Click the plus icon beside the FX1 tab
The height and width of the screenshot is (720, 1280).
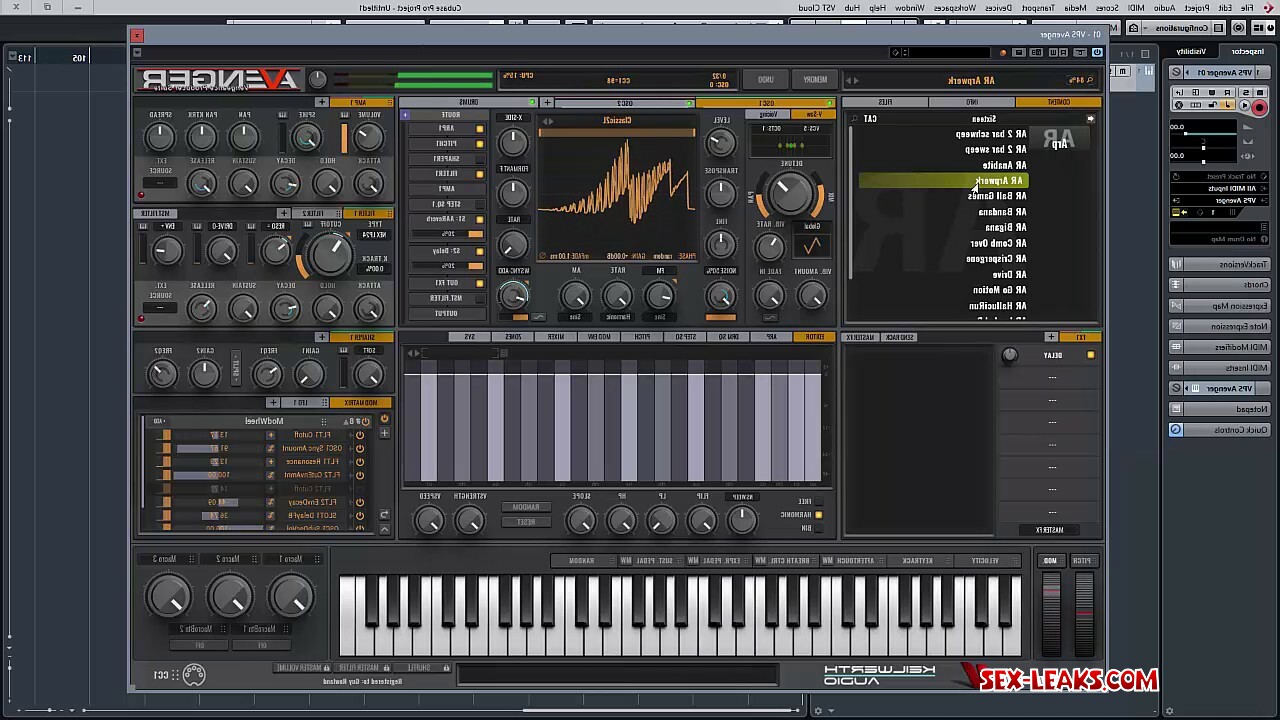[1051, 337]
